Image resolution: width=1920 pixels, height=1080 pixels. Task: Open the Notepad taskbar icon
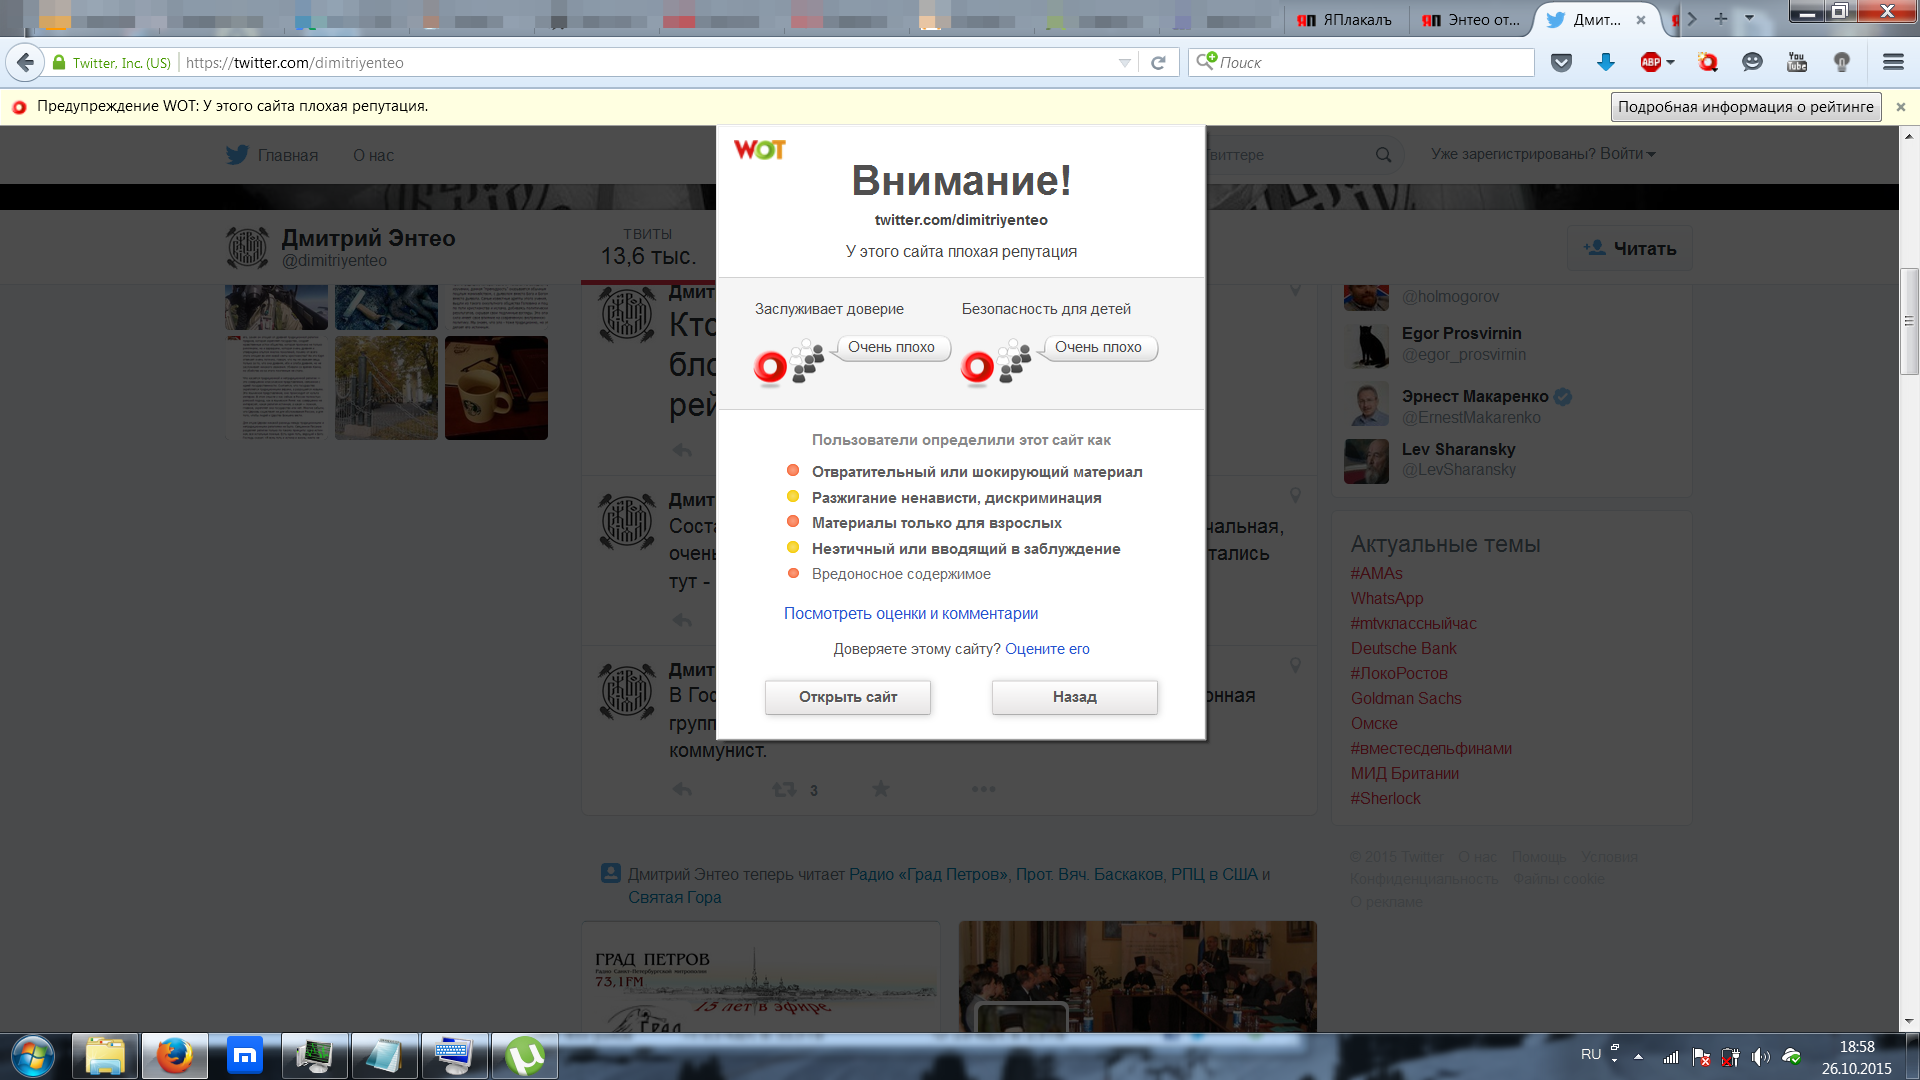[x=385, y=1056]
